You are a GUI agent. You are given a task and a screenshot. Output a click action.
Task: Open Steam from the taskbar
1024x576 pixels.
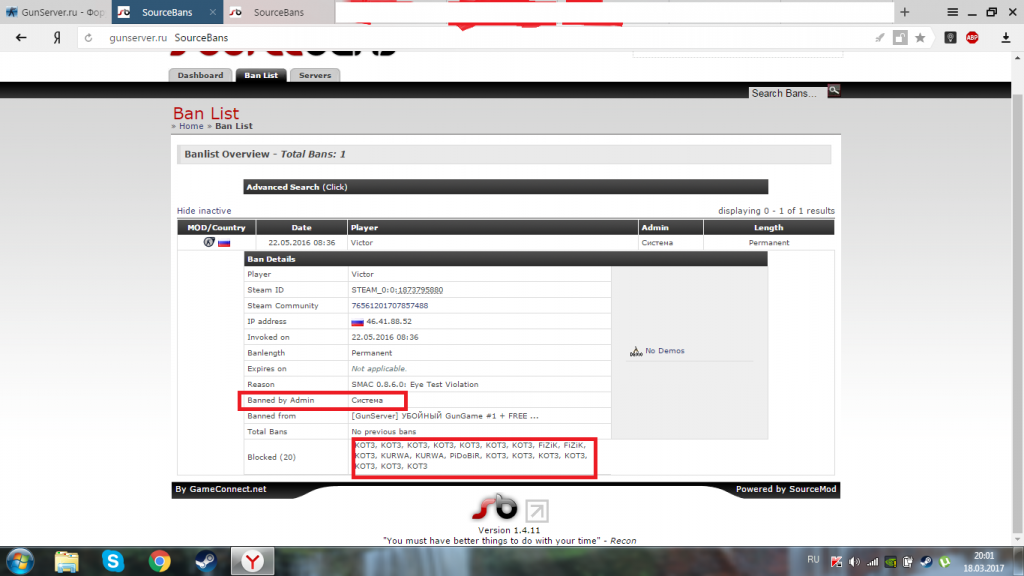pos(202,560)
